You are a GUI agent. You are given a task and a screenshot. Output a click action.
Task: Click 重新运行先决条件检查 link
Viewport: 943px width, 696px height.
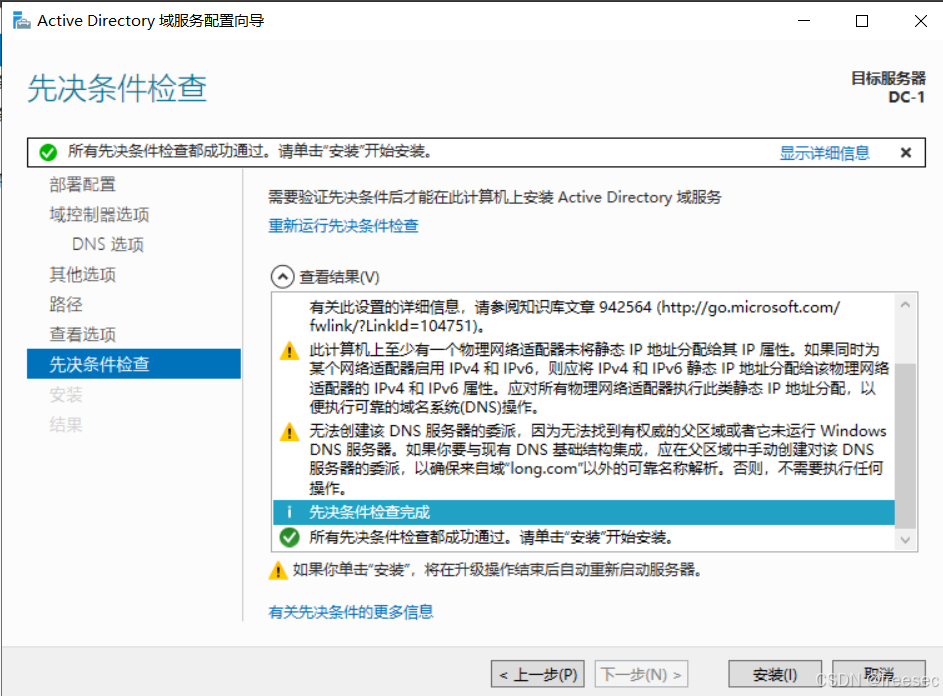(x=343, y=226)
